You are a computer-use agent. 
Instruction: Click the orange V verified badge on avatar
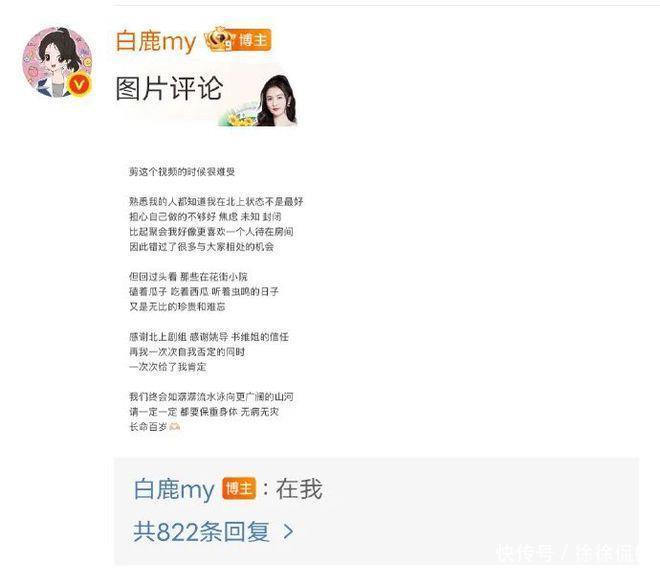[79, 85]
